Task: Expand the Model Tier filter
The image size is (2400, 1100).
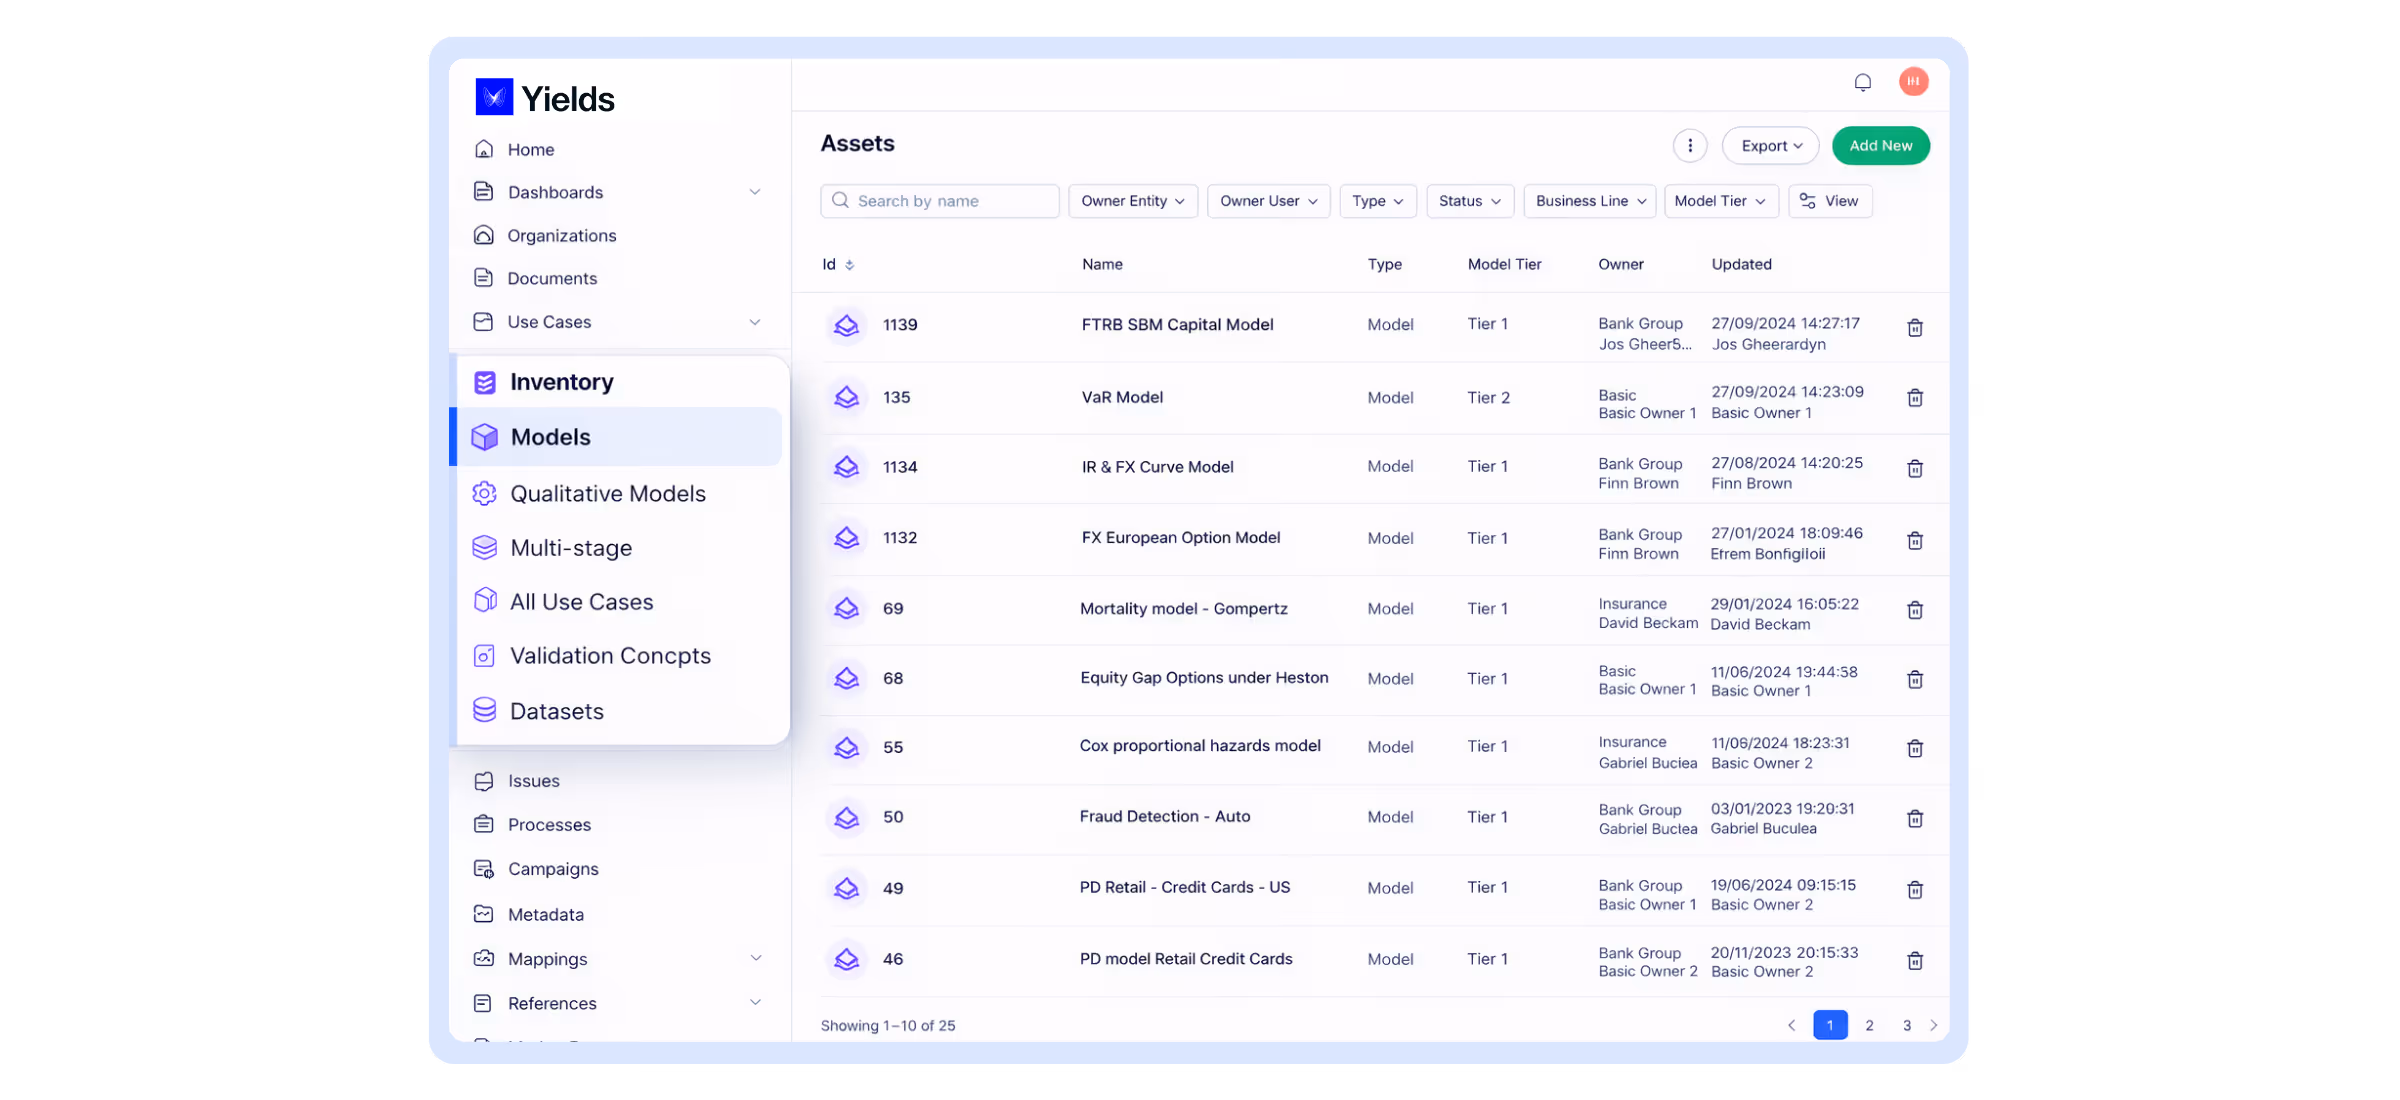Action: 1720,201
